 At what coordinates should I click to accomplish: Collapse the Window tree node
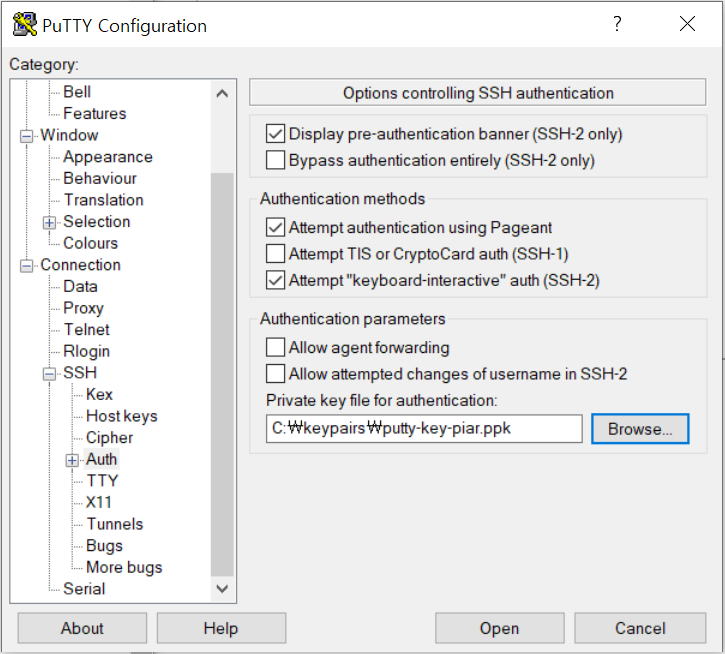point(27,136)
